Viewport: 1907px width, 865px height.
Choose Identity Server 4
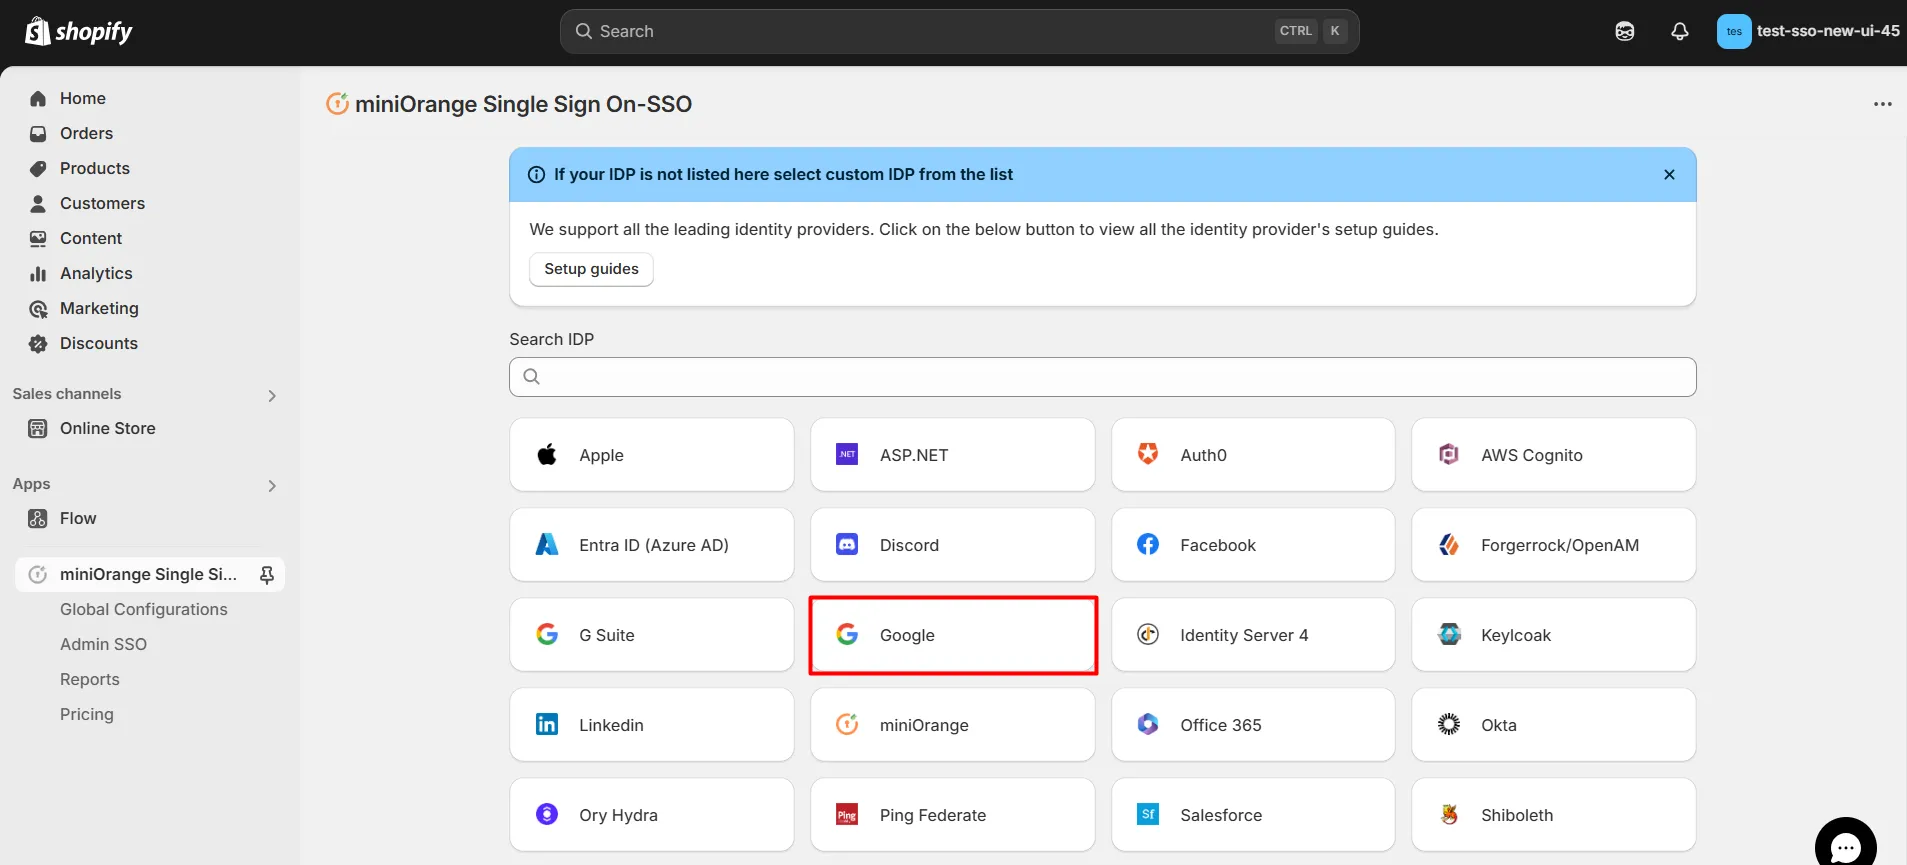point(1253,635)
